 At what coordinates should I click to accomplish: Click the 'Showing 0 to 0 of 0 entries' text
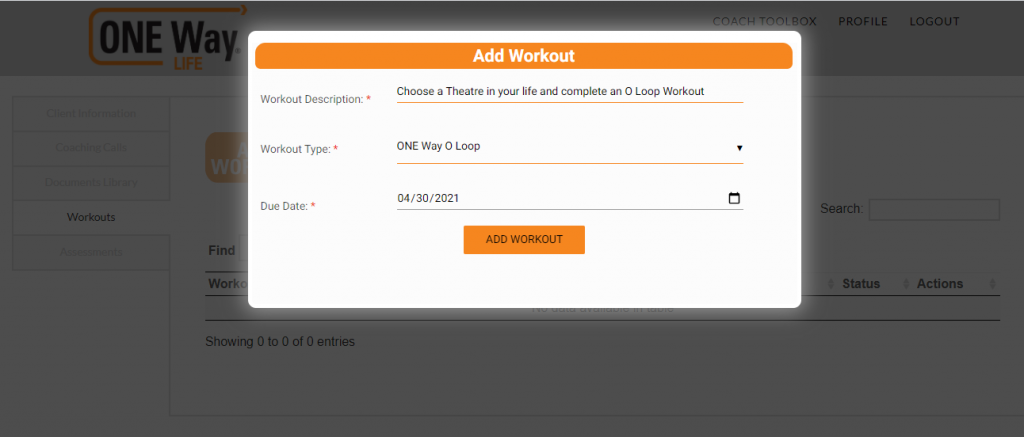click(x=280, y=342)
